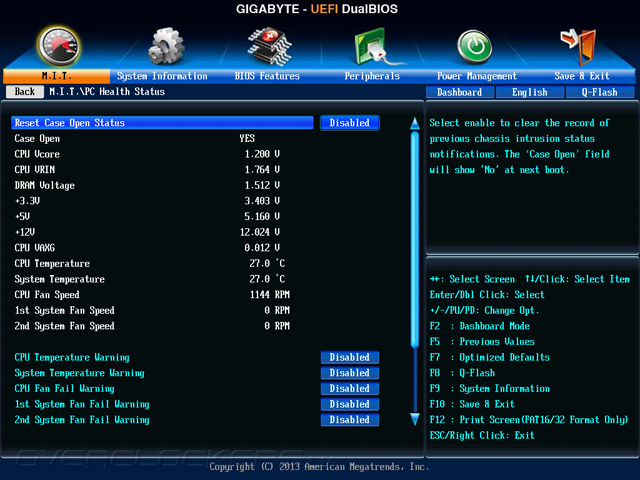Click the 1st System Fan Speed label
The image size is (640, 480).
point(64,310)
